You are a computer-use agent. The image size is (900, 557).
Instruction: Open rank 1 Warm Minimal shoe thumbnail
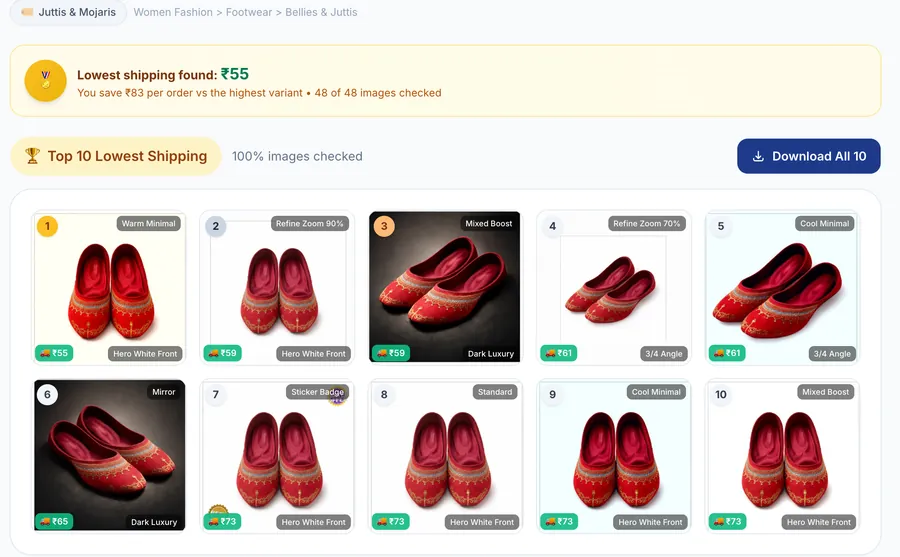click(109, 287)
